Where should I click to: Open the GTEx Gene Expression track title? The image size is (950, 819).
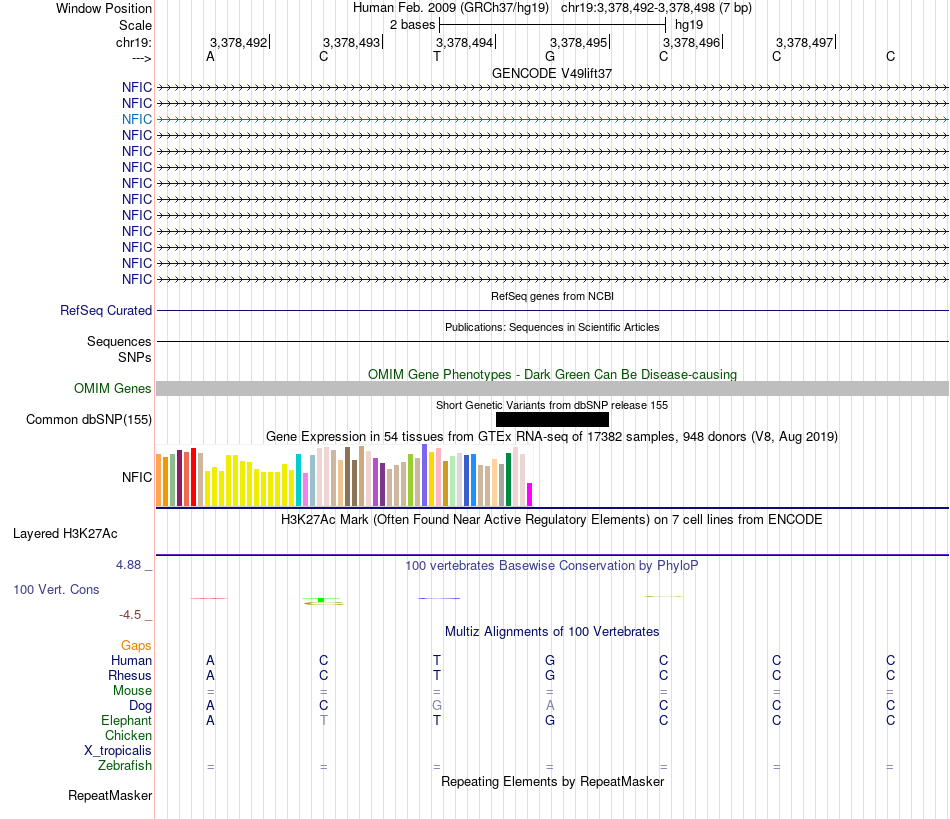(551, 437)
